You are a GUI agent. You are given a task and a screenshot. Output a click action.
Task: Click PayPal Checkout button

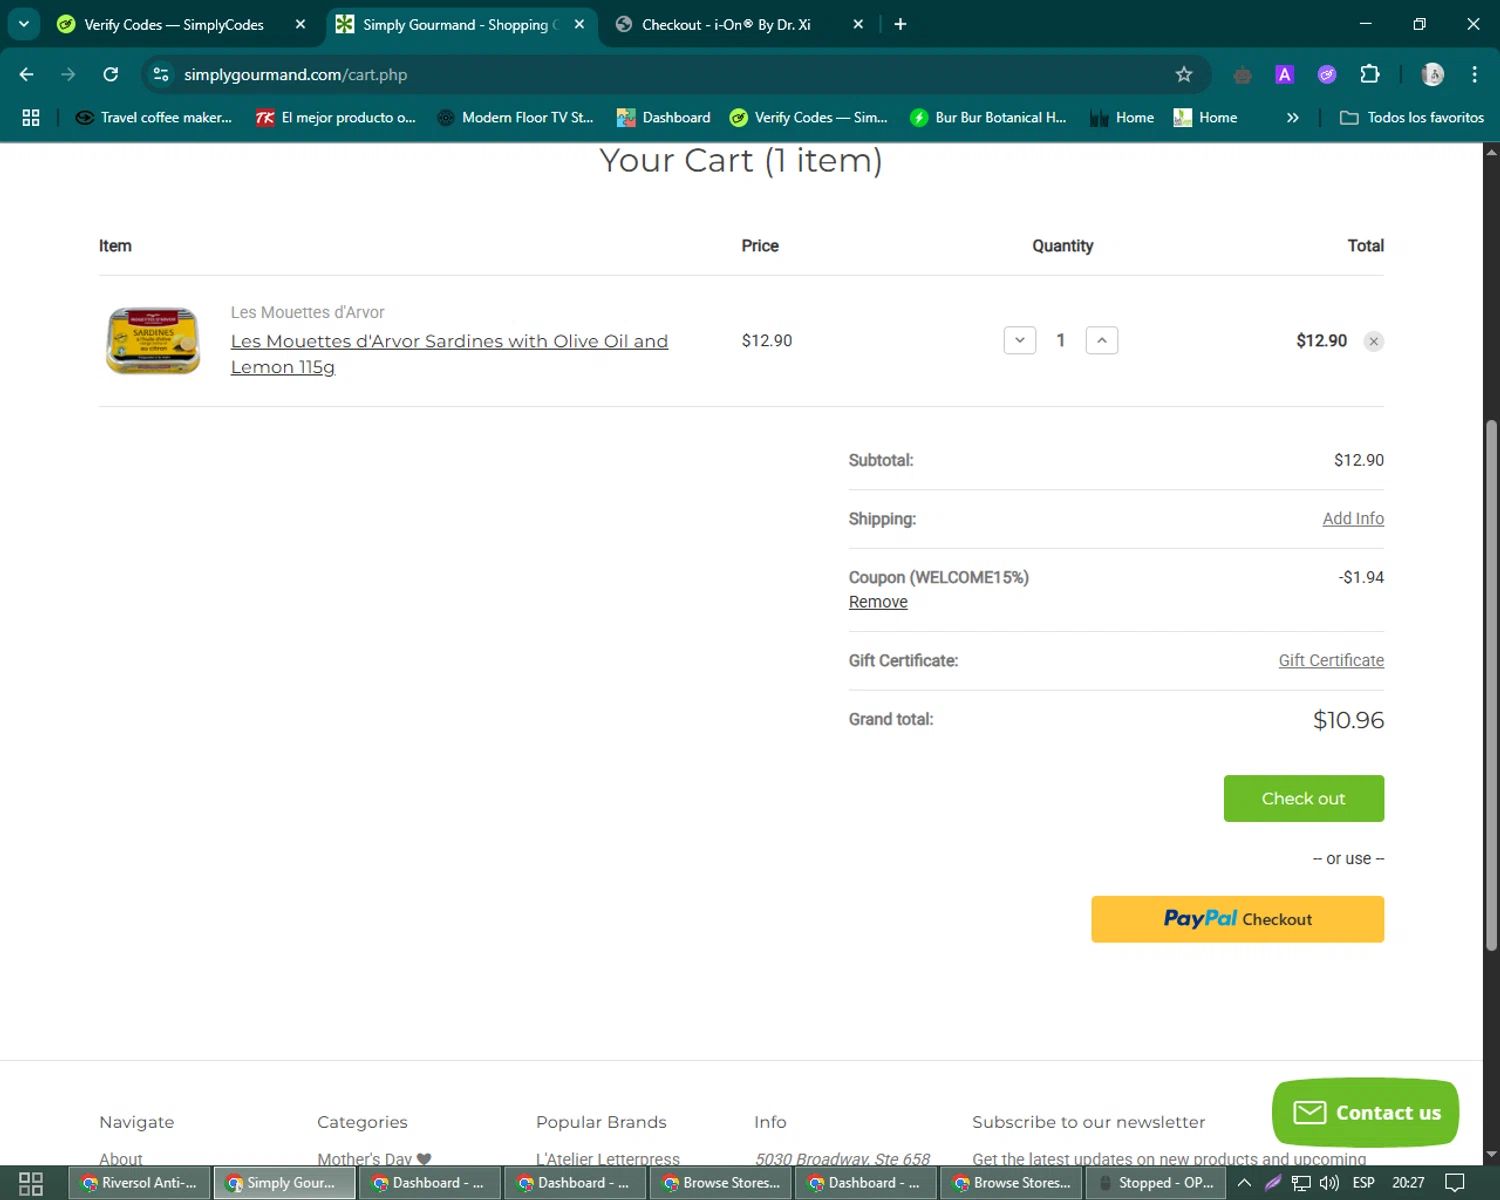[x=1238, y=919]
